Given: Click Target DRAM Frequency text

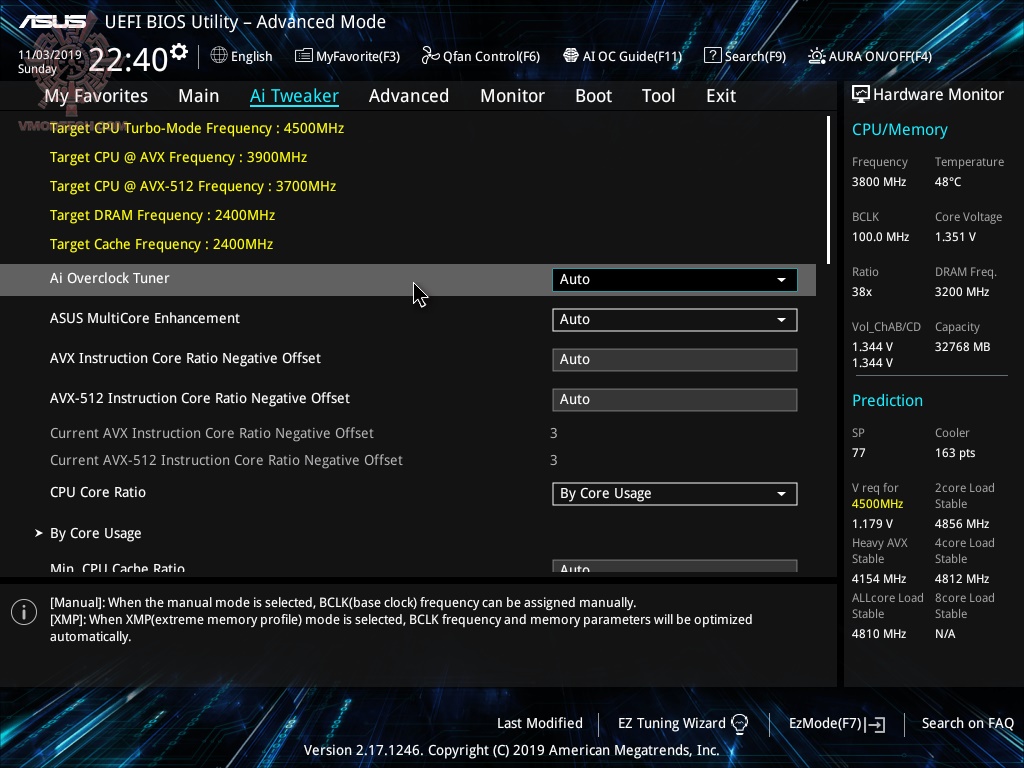Looking at the screenshot, I should (x=162, y=216).
